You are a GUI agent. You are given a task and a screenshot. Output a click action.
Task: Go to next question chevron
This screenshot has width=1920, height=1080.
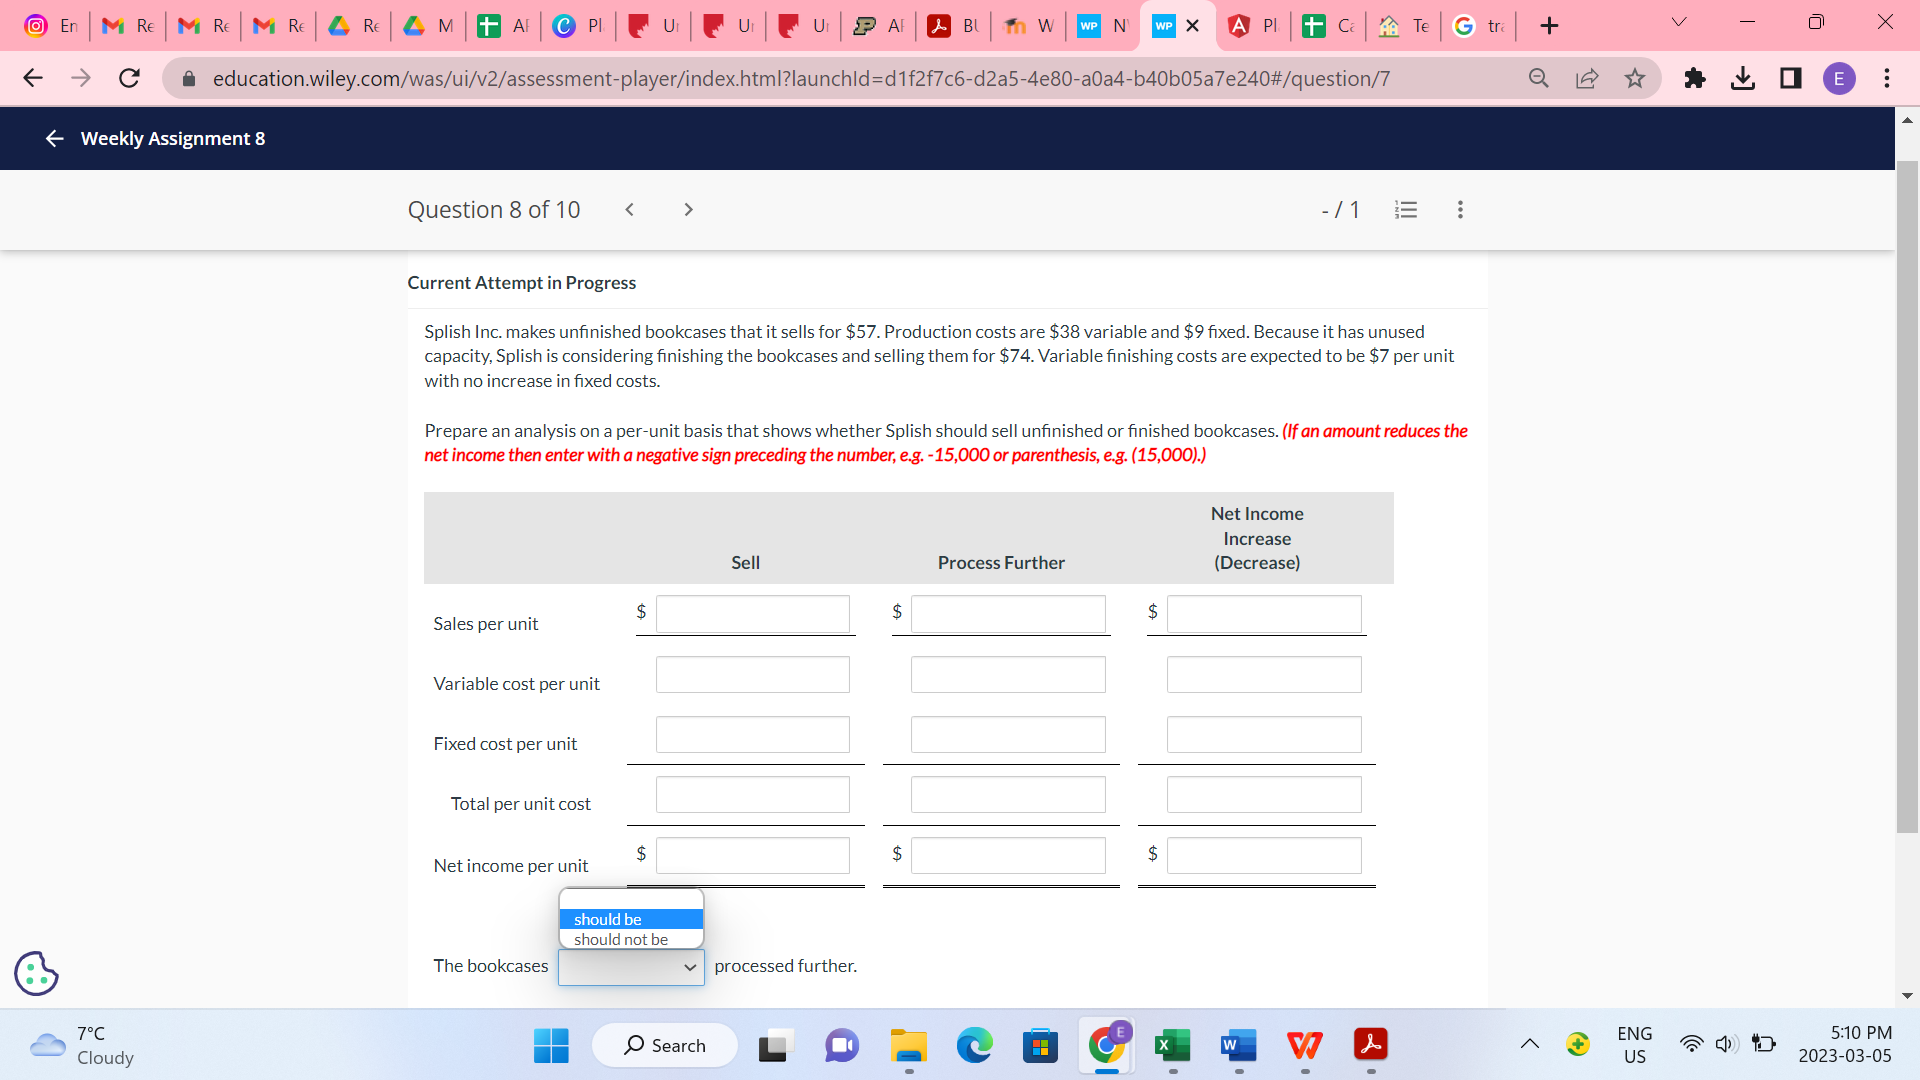click(688, 210)
